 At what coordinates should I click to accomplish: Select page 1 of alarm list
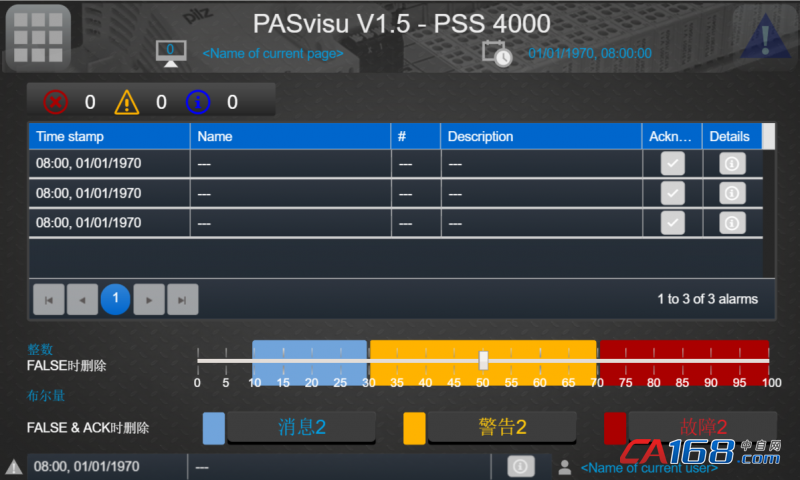pos(115,299)
